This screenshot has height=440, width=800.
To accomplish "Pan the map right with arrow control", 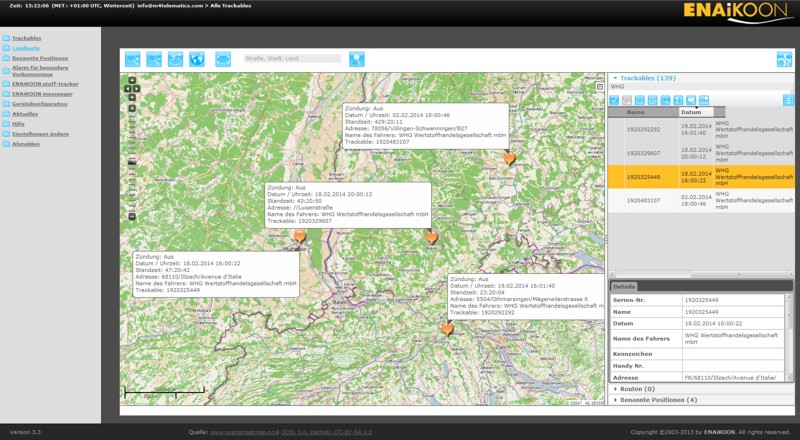I will coord(137,89).
